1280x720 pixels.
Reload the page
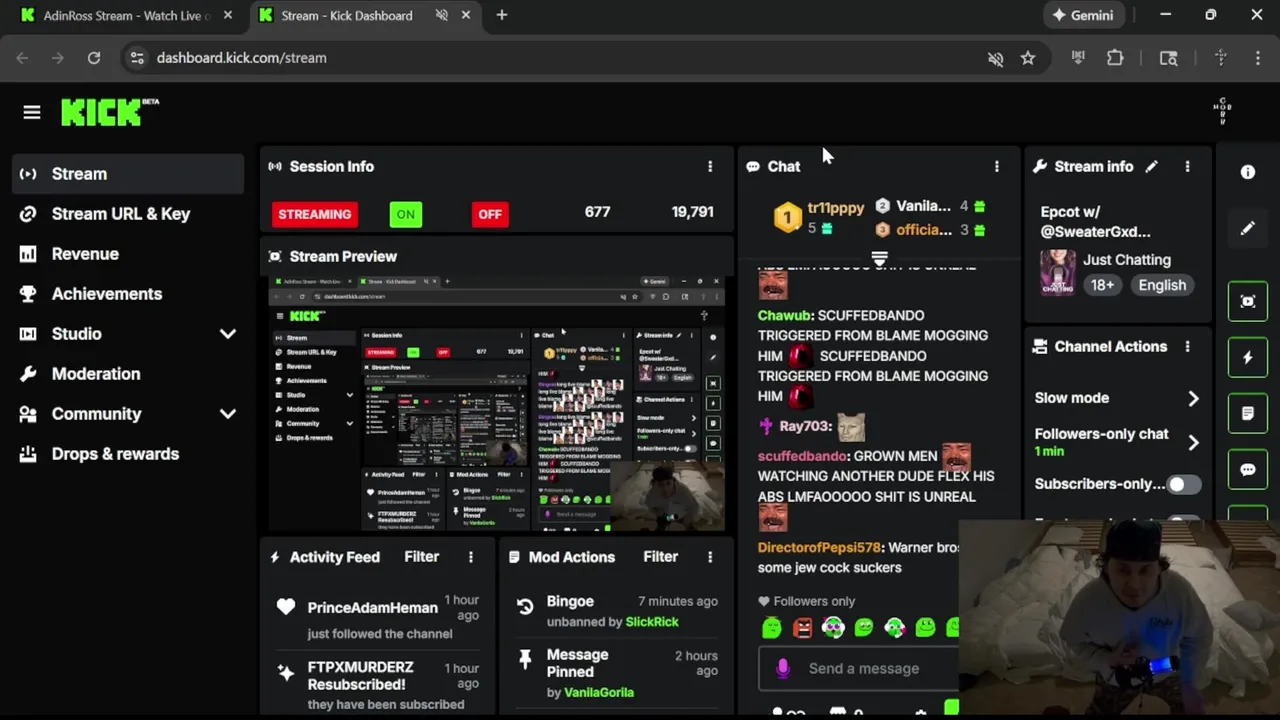pos(94,58)
